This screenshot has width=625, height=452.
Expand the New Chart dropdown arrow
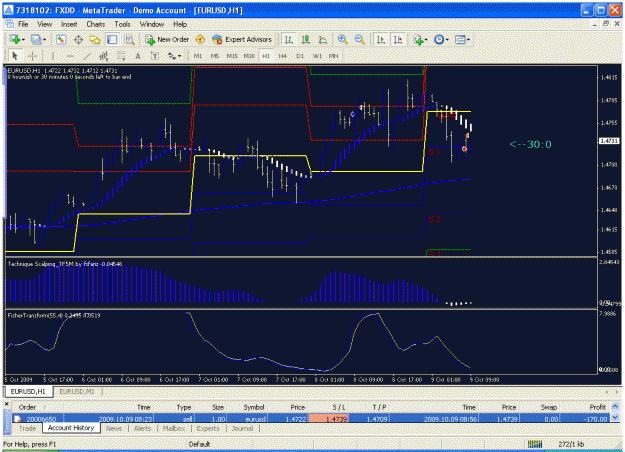(23, 39)
